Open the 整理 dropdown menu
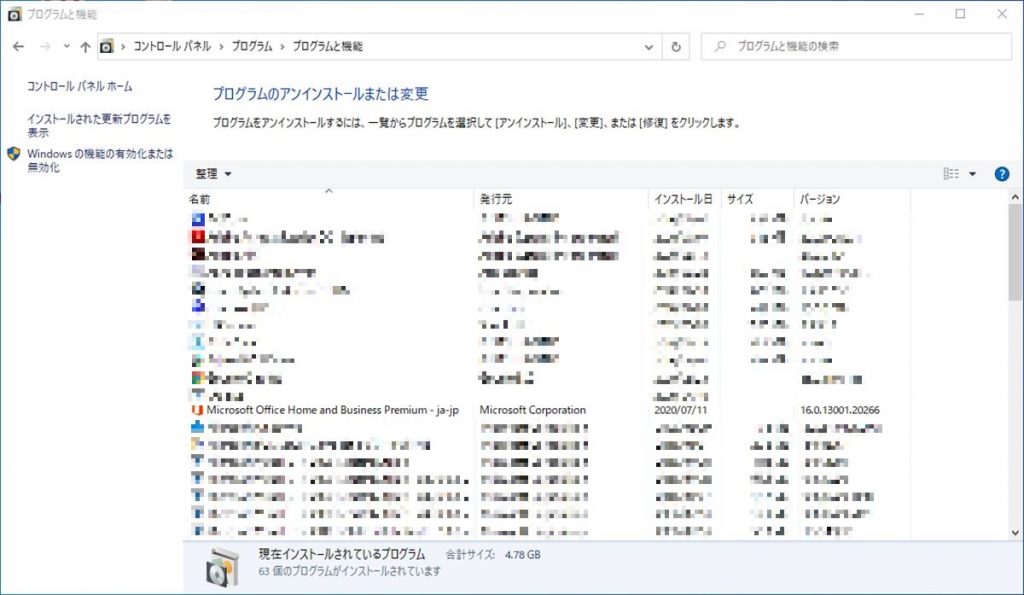The width and height of the screenshot is (1024, 595). tap(214, 174)
